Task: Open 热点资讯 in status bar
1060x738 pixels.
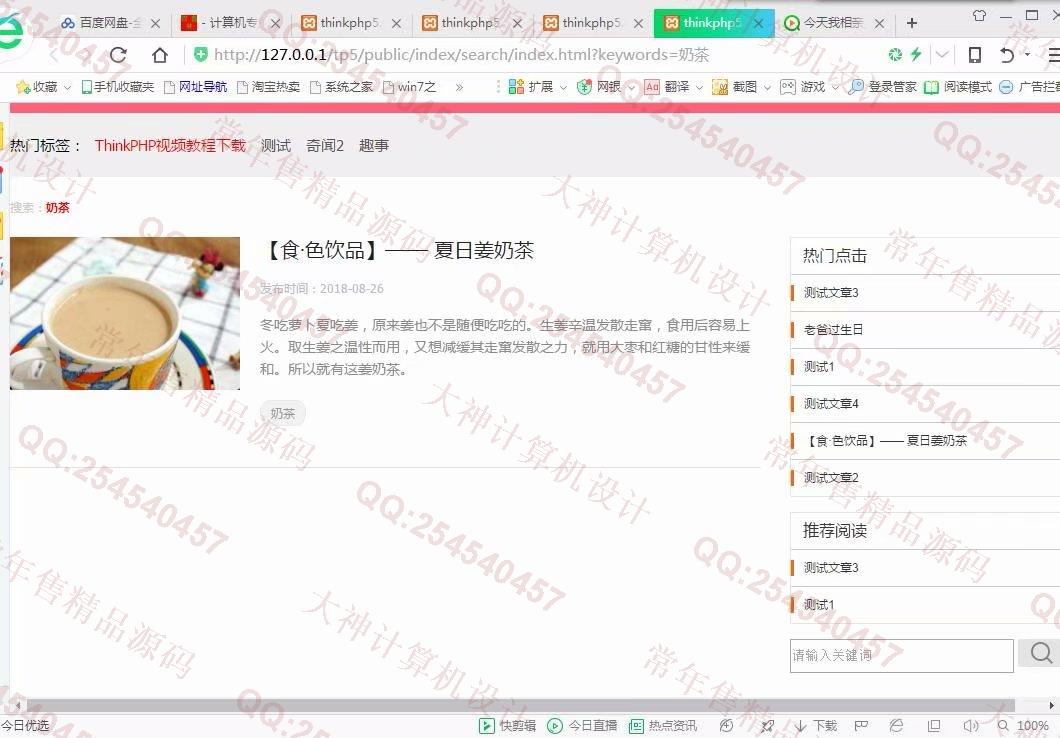Action: (663, 726)
